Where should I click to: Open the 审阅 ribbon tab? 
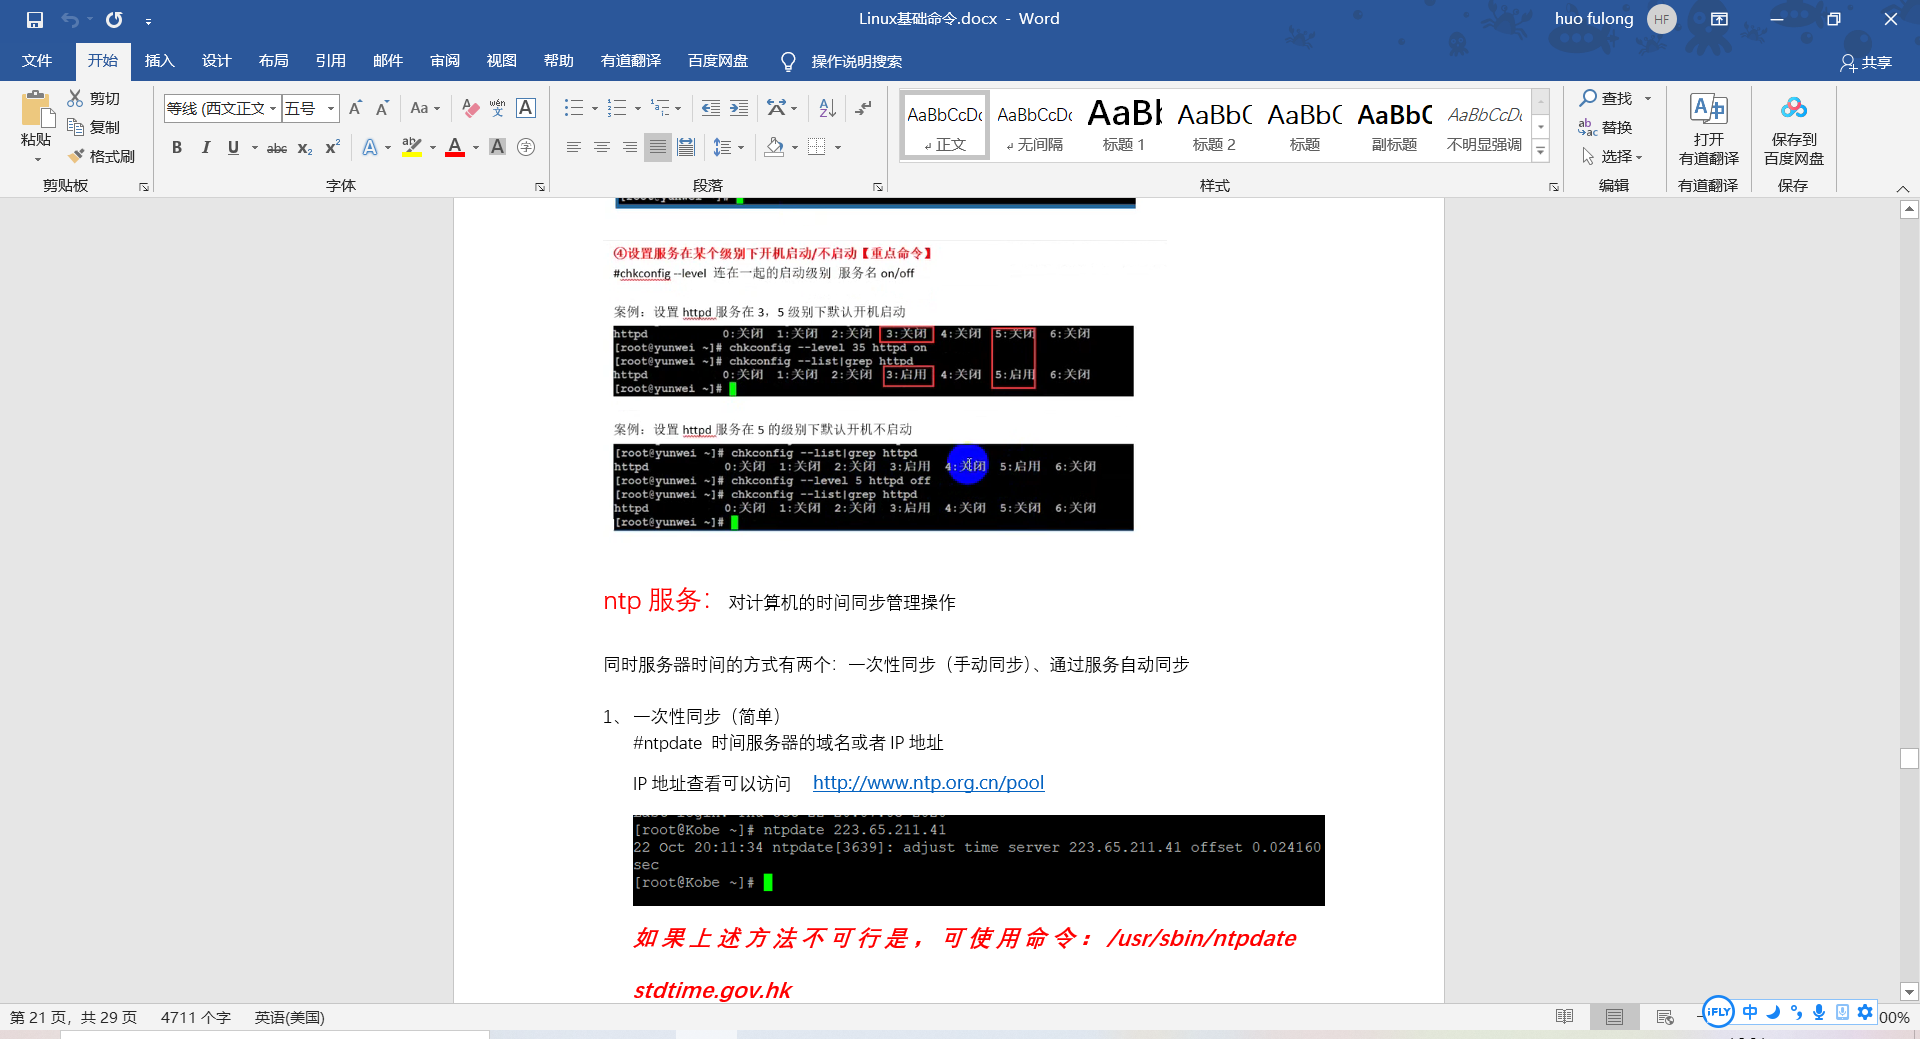pos(444,61)
